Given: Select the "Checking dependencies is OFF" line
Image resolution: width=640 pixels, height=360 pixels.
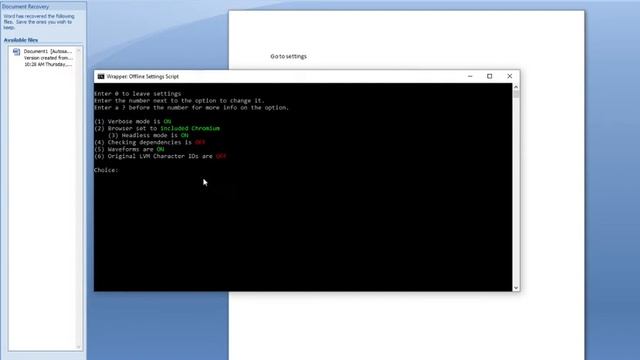Looking at the screenshot, I should coord(150,142).
